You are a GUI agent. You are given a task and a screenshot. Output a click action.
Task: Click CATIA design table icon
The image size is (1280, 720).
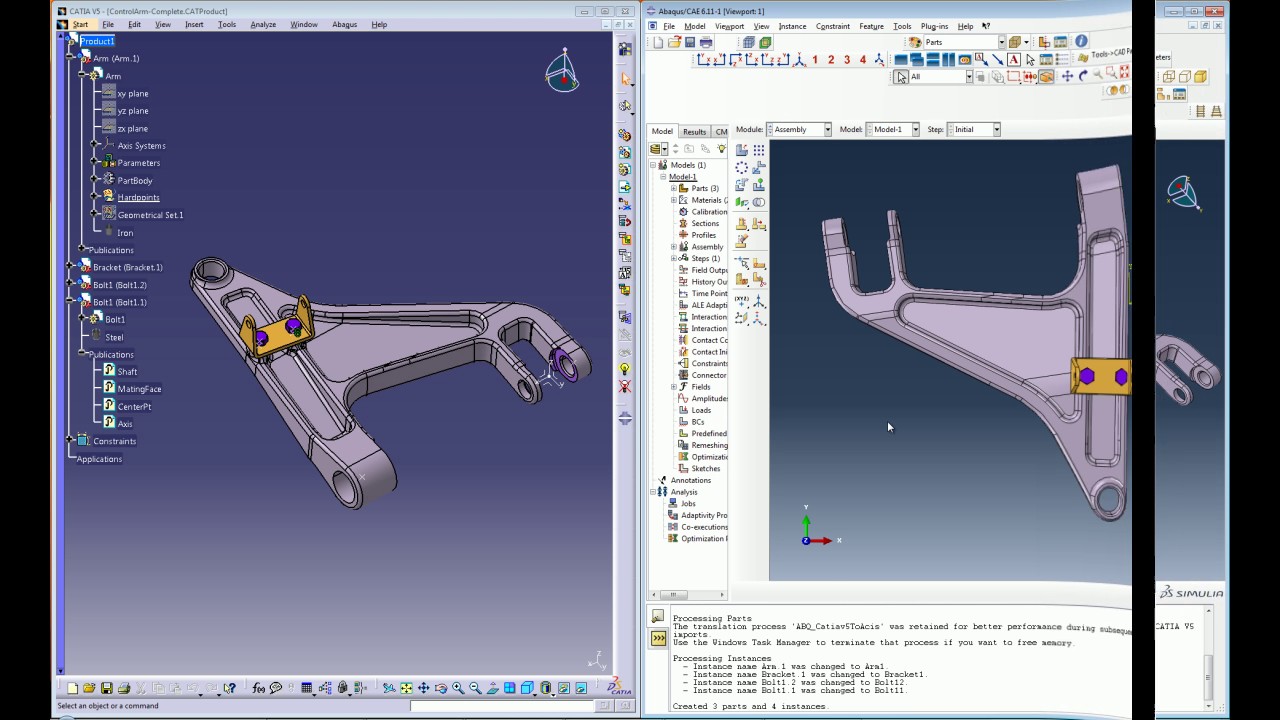click(306, 688)
